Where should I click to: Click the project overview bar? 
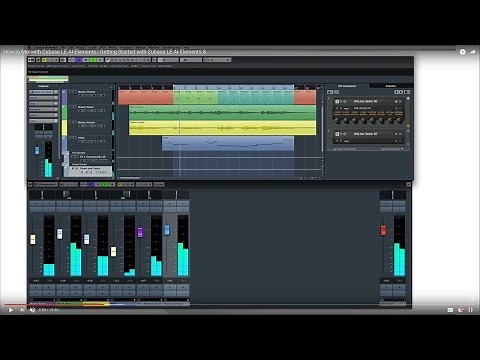[x=48, y=79]
